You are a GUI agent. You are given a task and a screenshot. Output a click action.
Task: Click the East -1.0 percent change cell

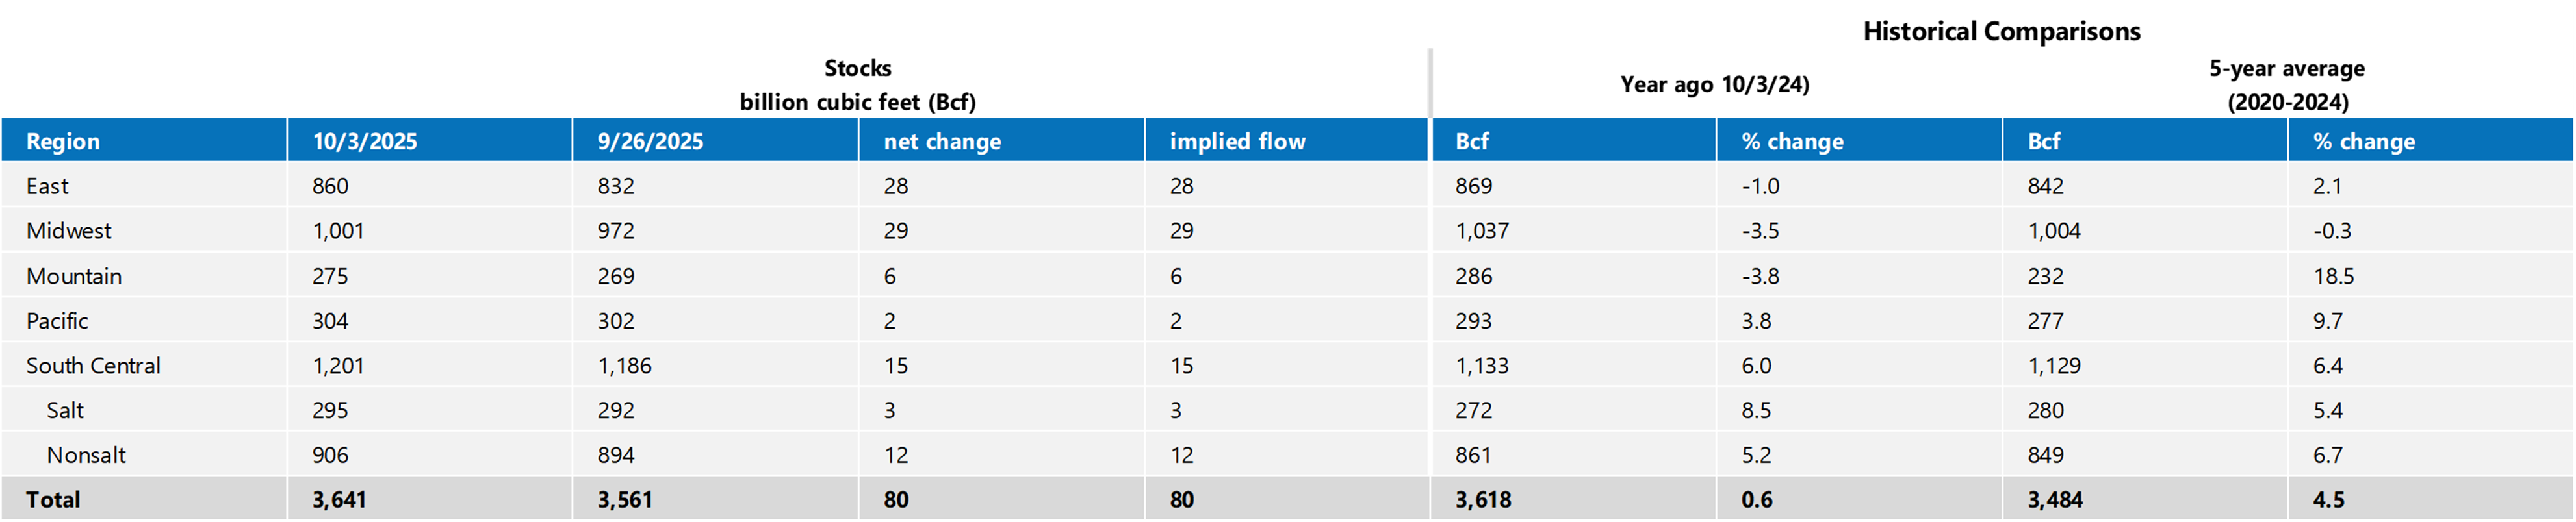1760,186
